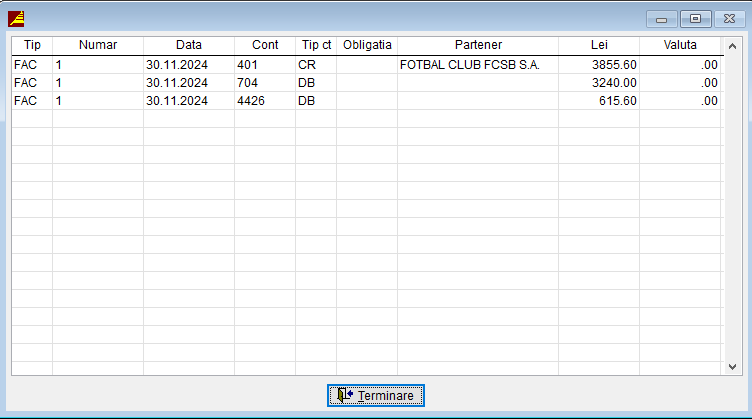Select the row with account 4426
This screenshot has height=419, width=752.
[x=251, y=101]
